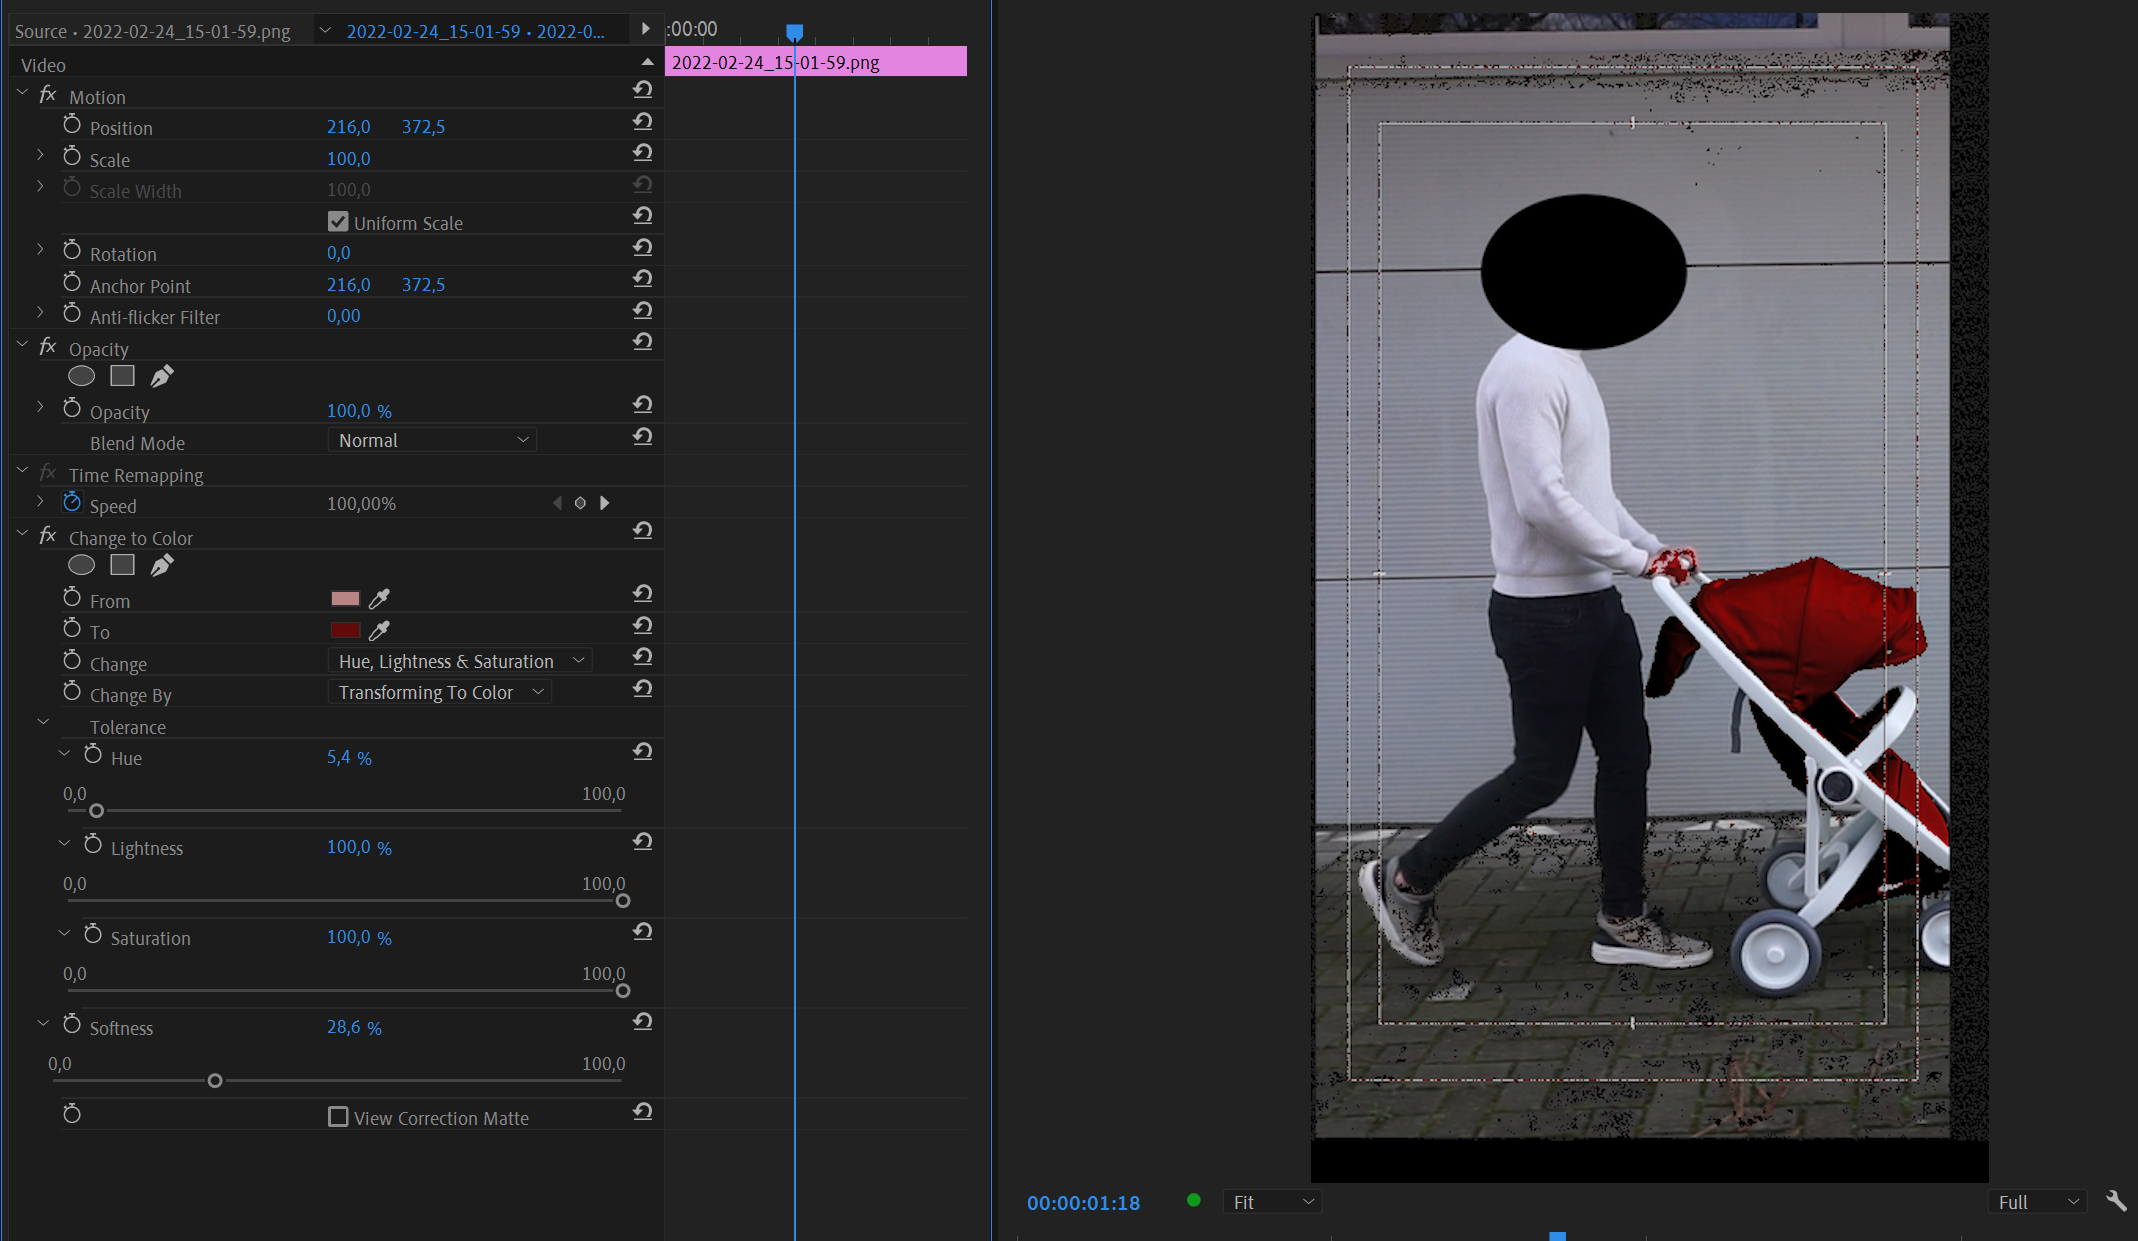Add keyframe for Speed parameter
The image size is (2138, 1241).
pos(580,503)
